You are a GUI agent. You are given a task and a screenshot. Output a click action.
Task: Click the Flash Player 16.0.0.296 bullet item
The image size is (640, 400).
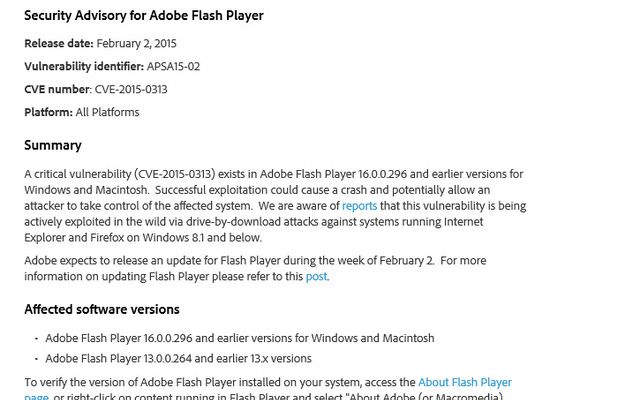[240, 338]
